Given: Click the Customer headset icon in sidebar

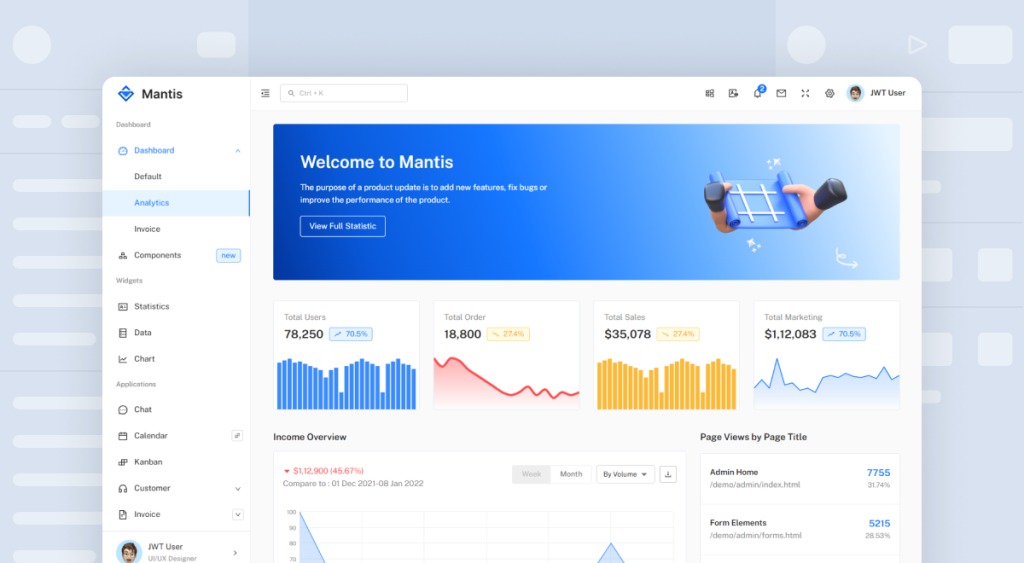Looking at the screenshot, I should tap(122, 489).
